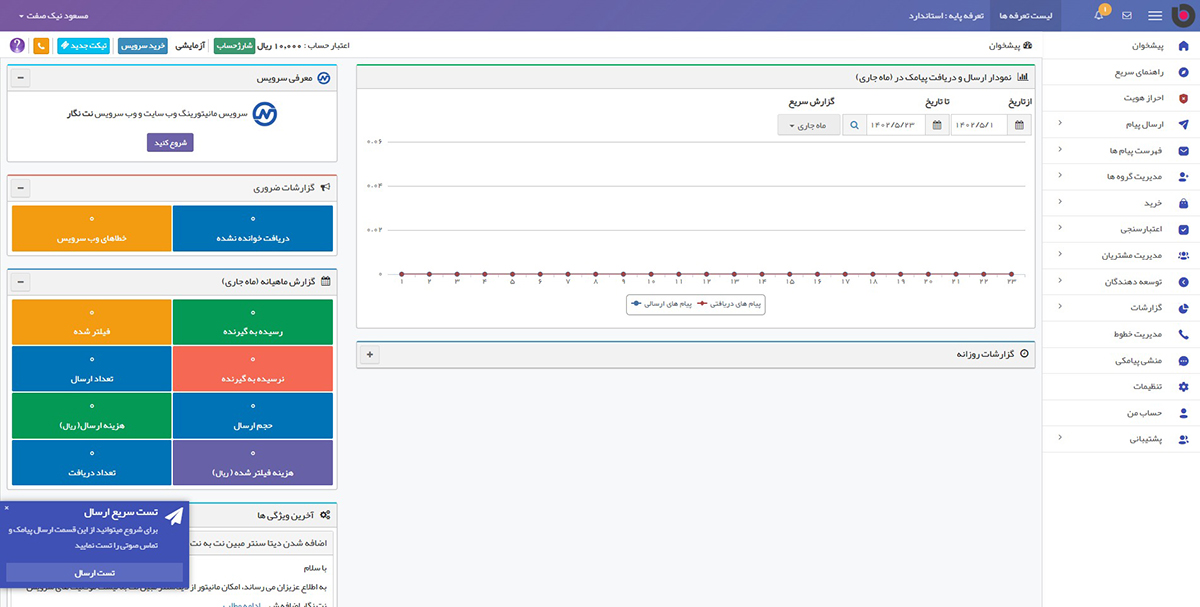Select the تنظیمات menu item
Image resolution: width=1200 pixels, height=607 pixels.
pos(1121,386)
